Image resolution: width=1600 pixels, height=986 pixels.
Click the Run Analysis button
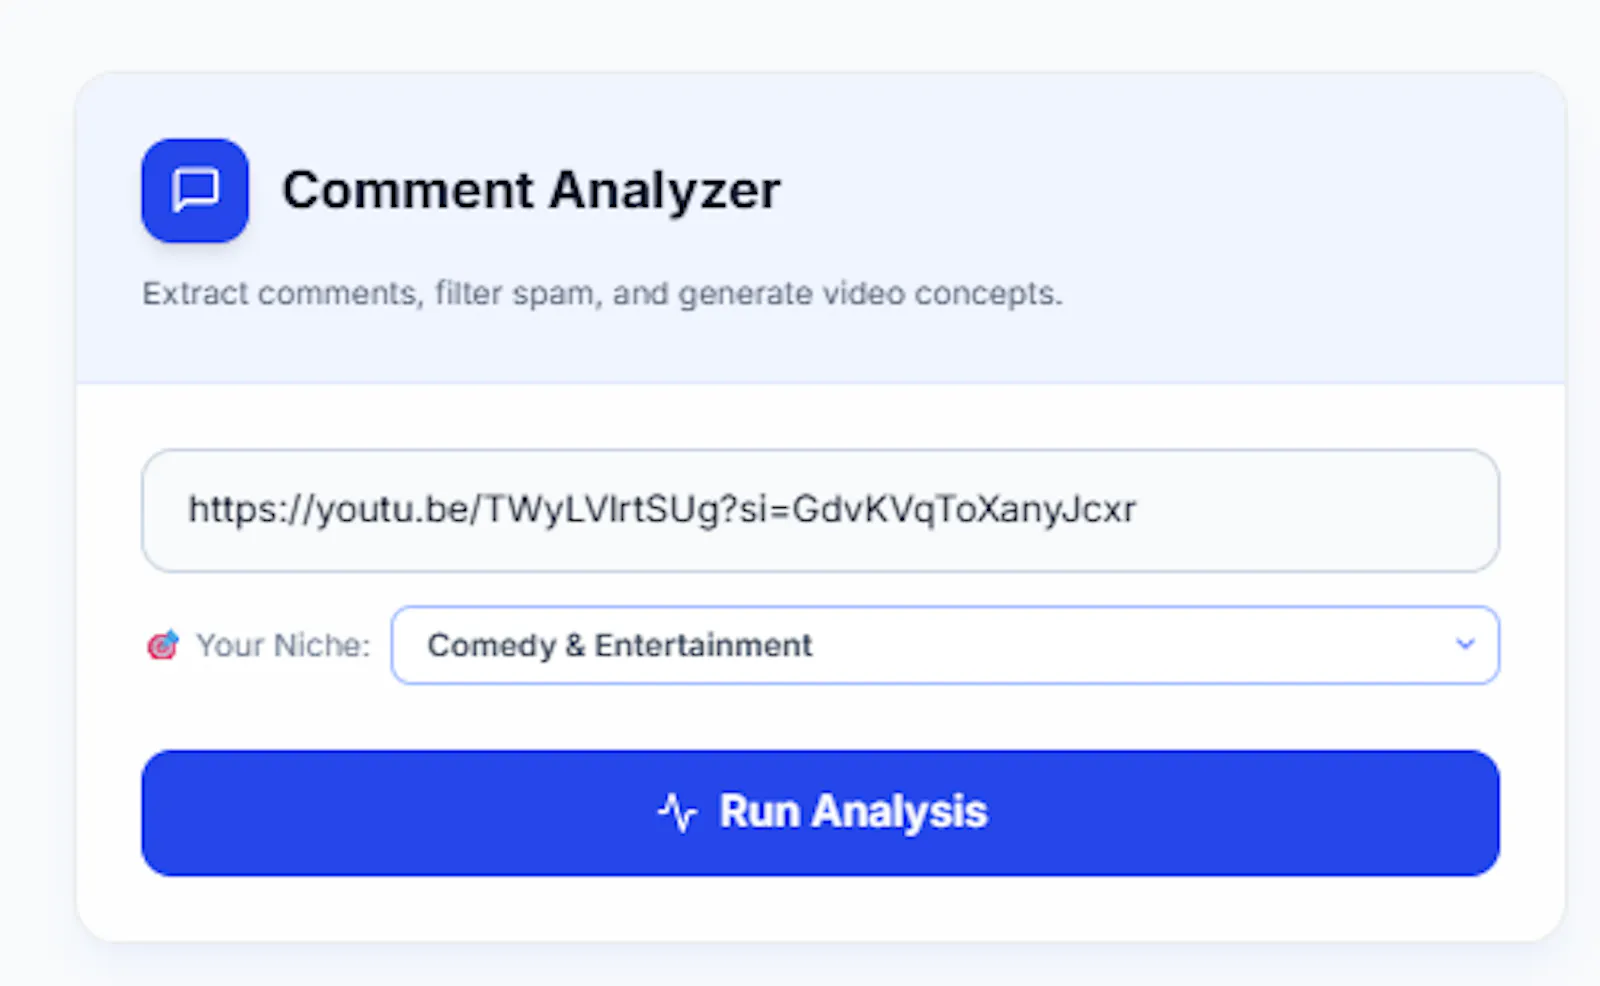820,813
